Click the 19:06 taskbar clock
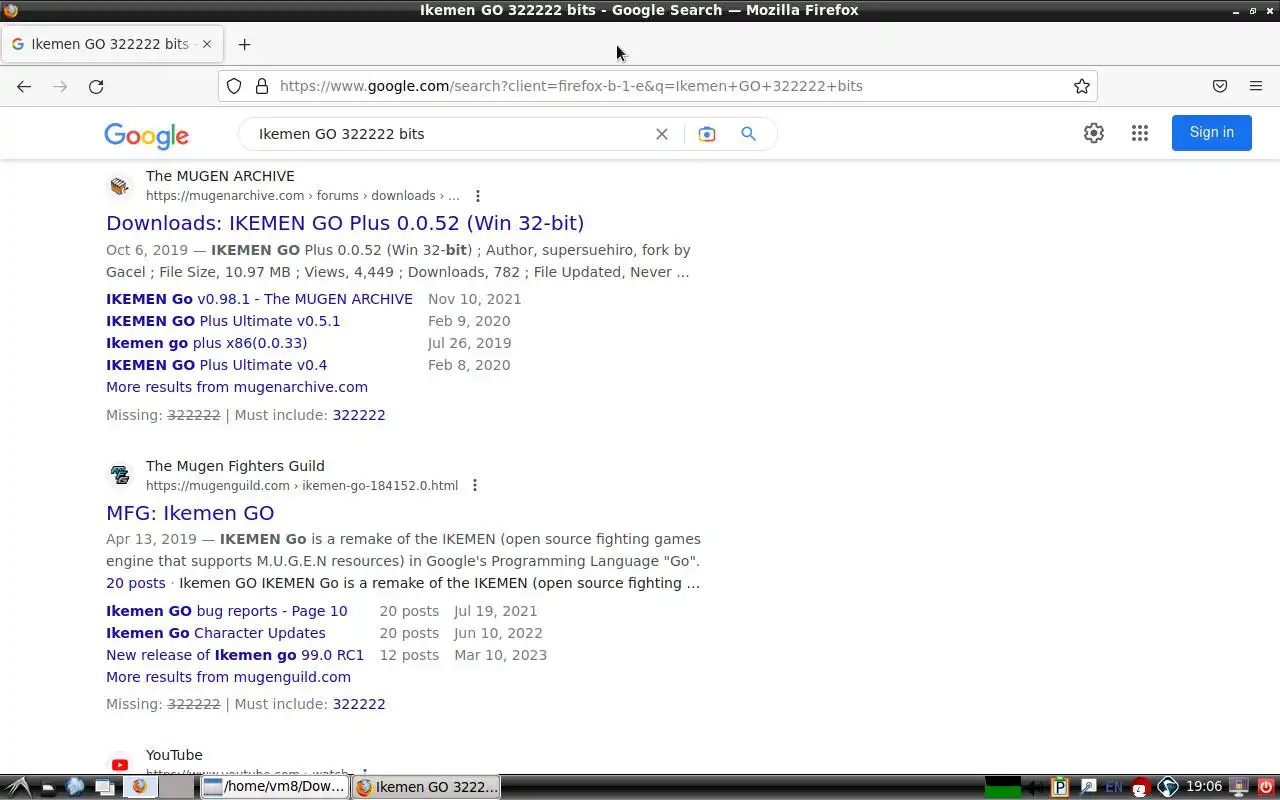The height and width of the screenshot is (800, 1280). pos(1204,787)
